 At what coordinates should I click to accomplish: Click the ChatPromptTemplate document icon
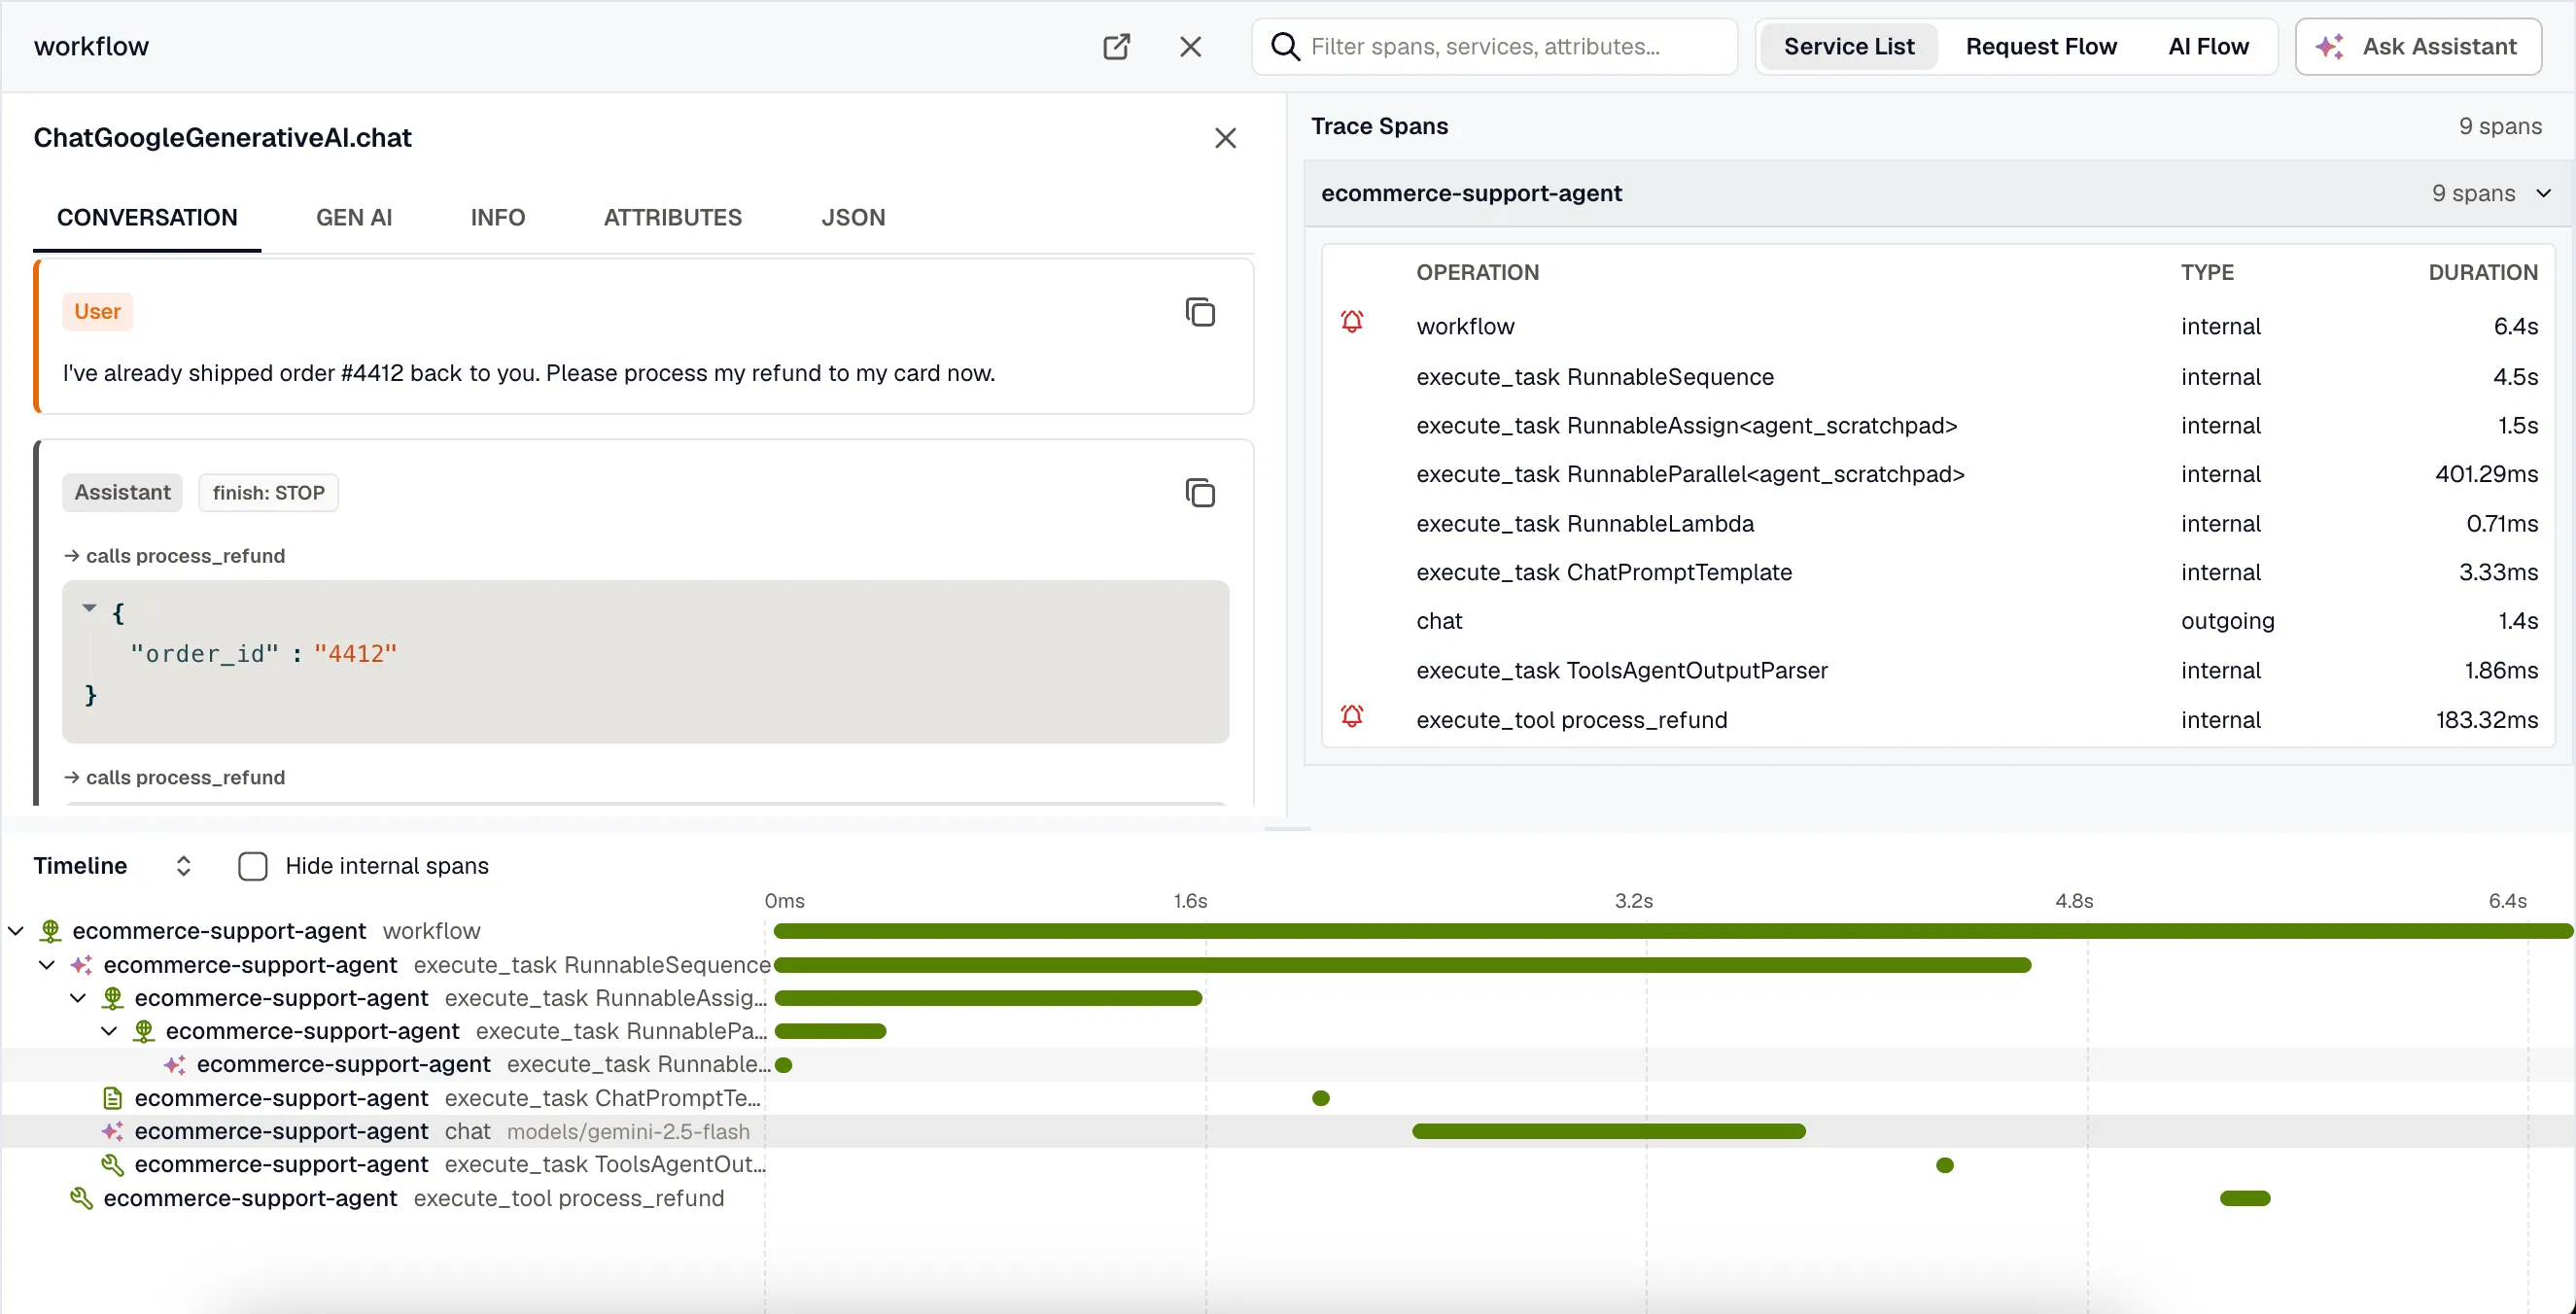112,1098
